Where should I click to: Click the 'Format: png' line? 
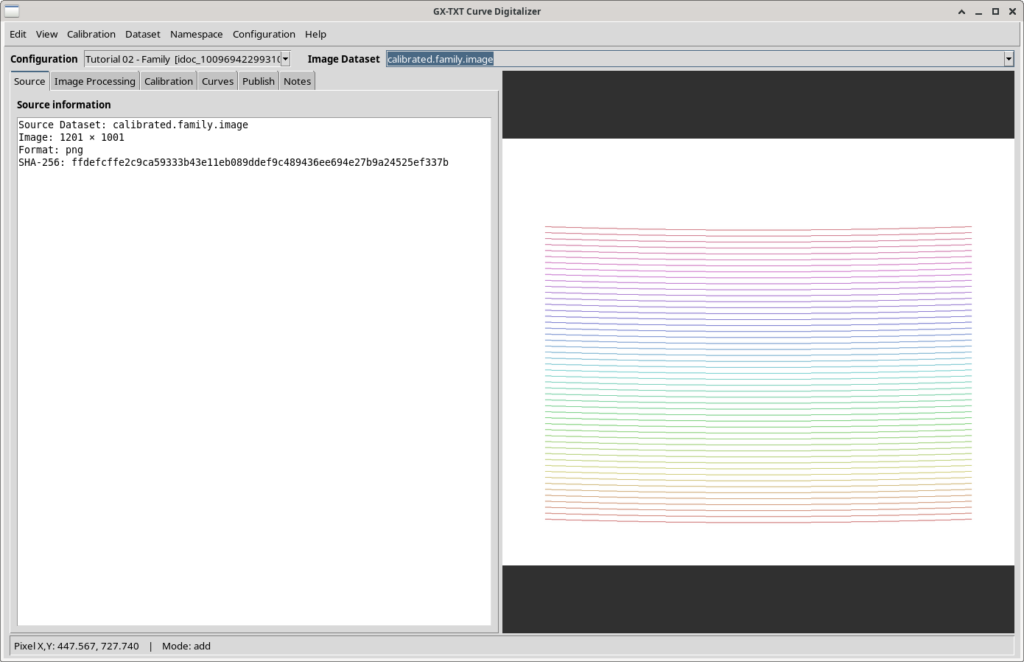pyautogui.click(x=50, y=150)
